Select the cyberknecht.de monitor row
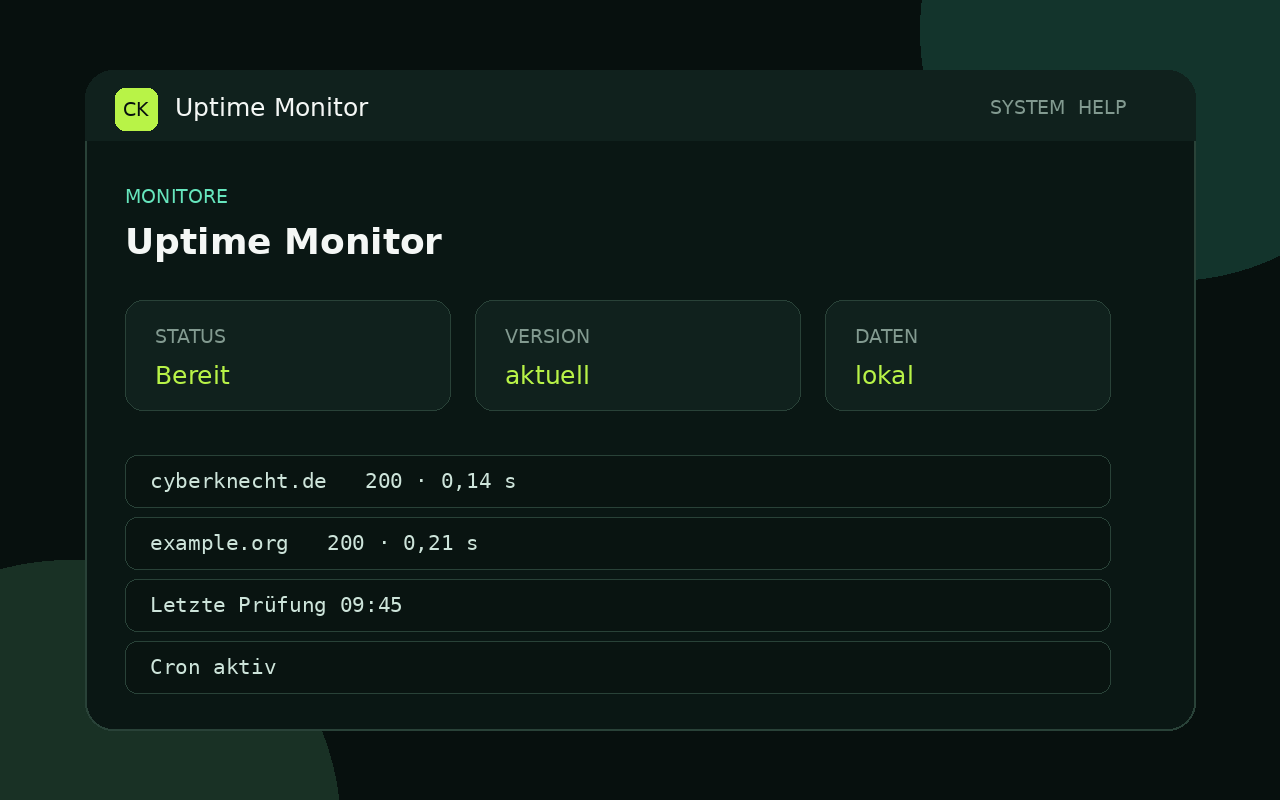1280x800 pixels. click(x=618, y=481)
